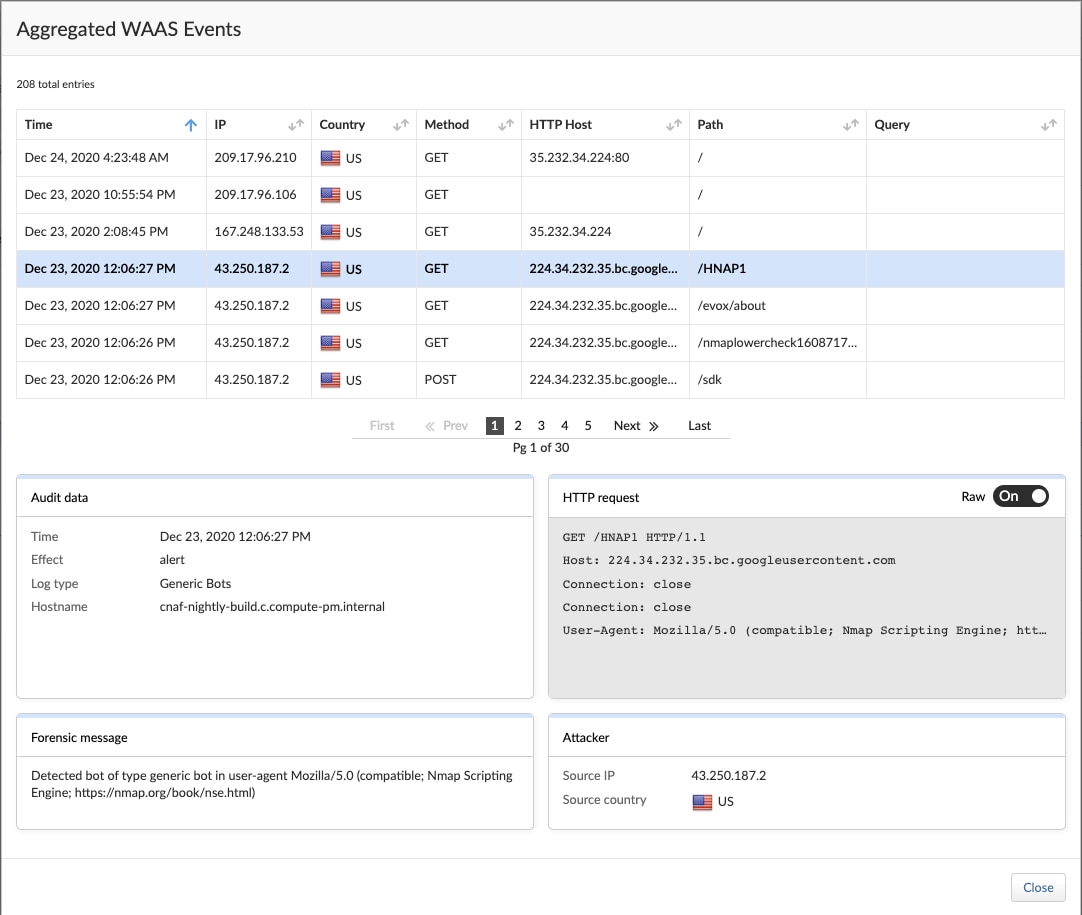1082x915 pixels.
Task: Click hostname cnaf-nightly-build.c.compute-pm.internal
Action: (272, 607)
